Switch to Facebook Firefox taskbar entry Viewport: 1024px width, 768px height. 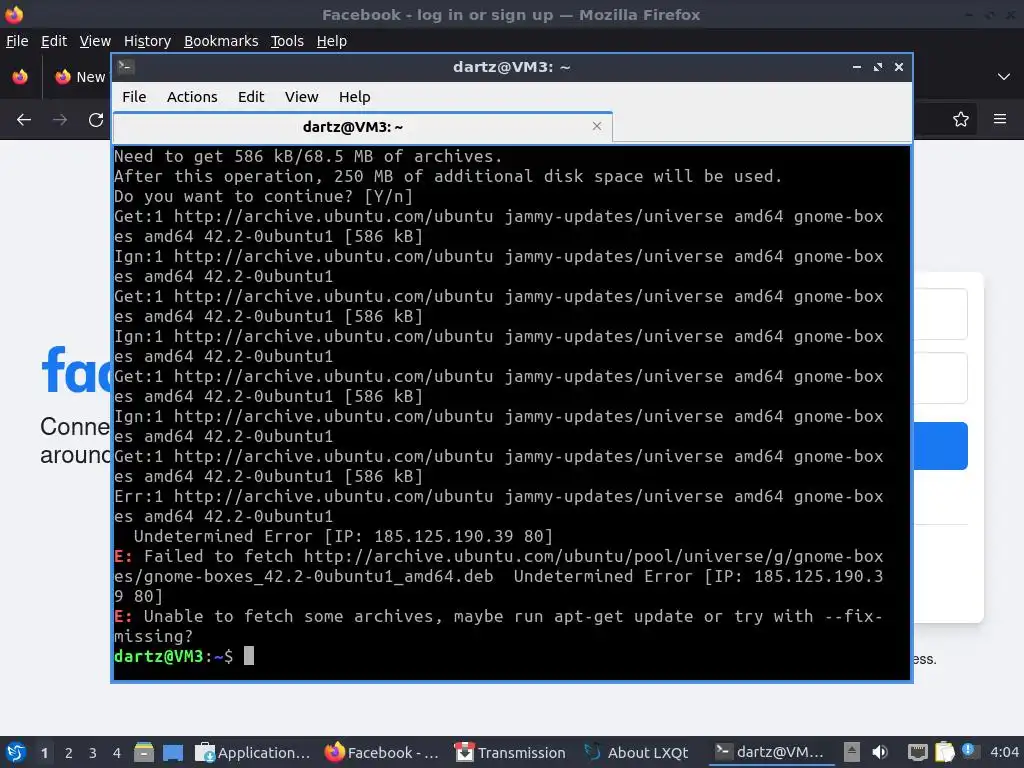[382, 752]
